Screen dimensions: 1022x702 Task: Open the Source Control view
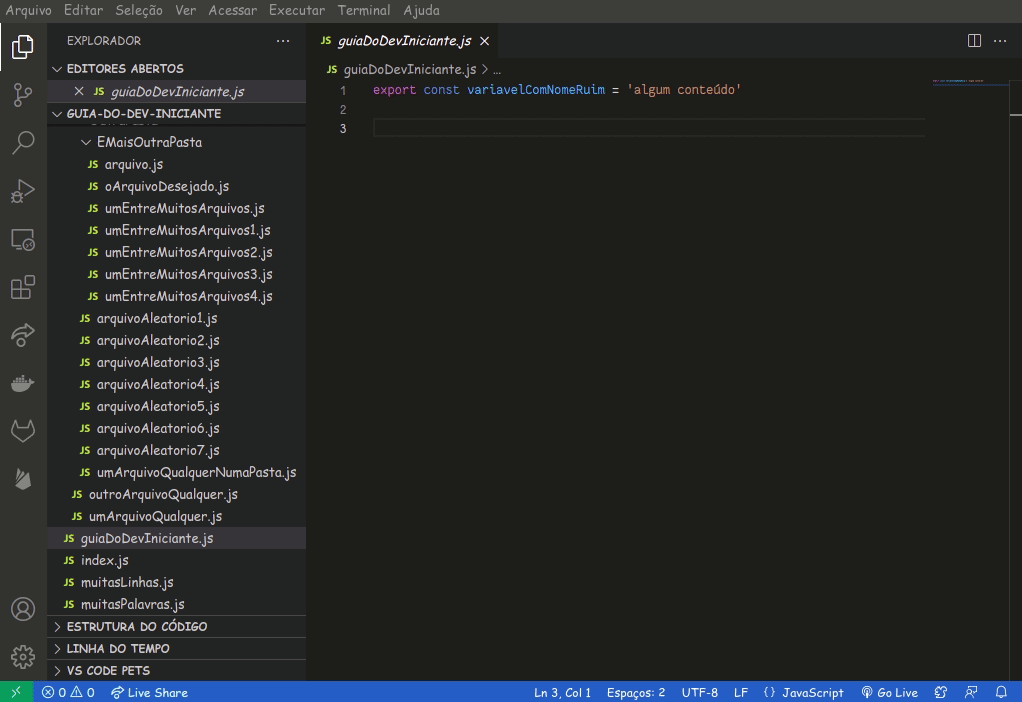pyautogui.click(x=23, y=95)
